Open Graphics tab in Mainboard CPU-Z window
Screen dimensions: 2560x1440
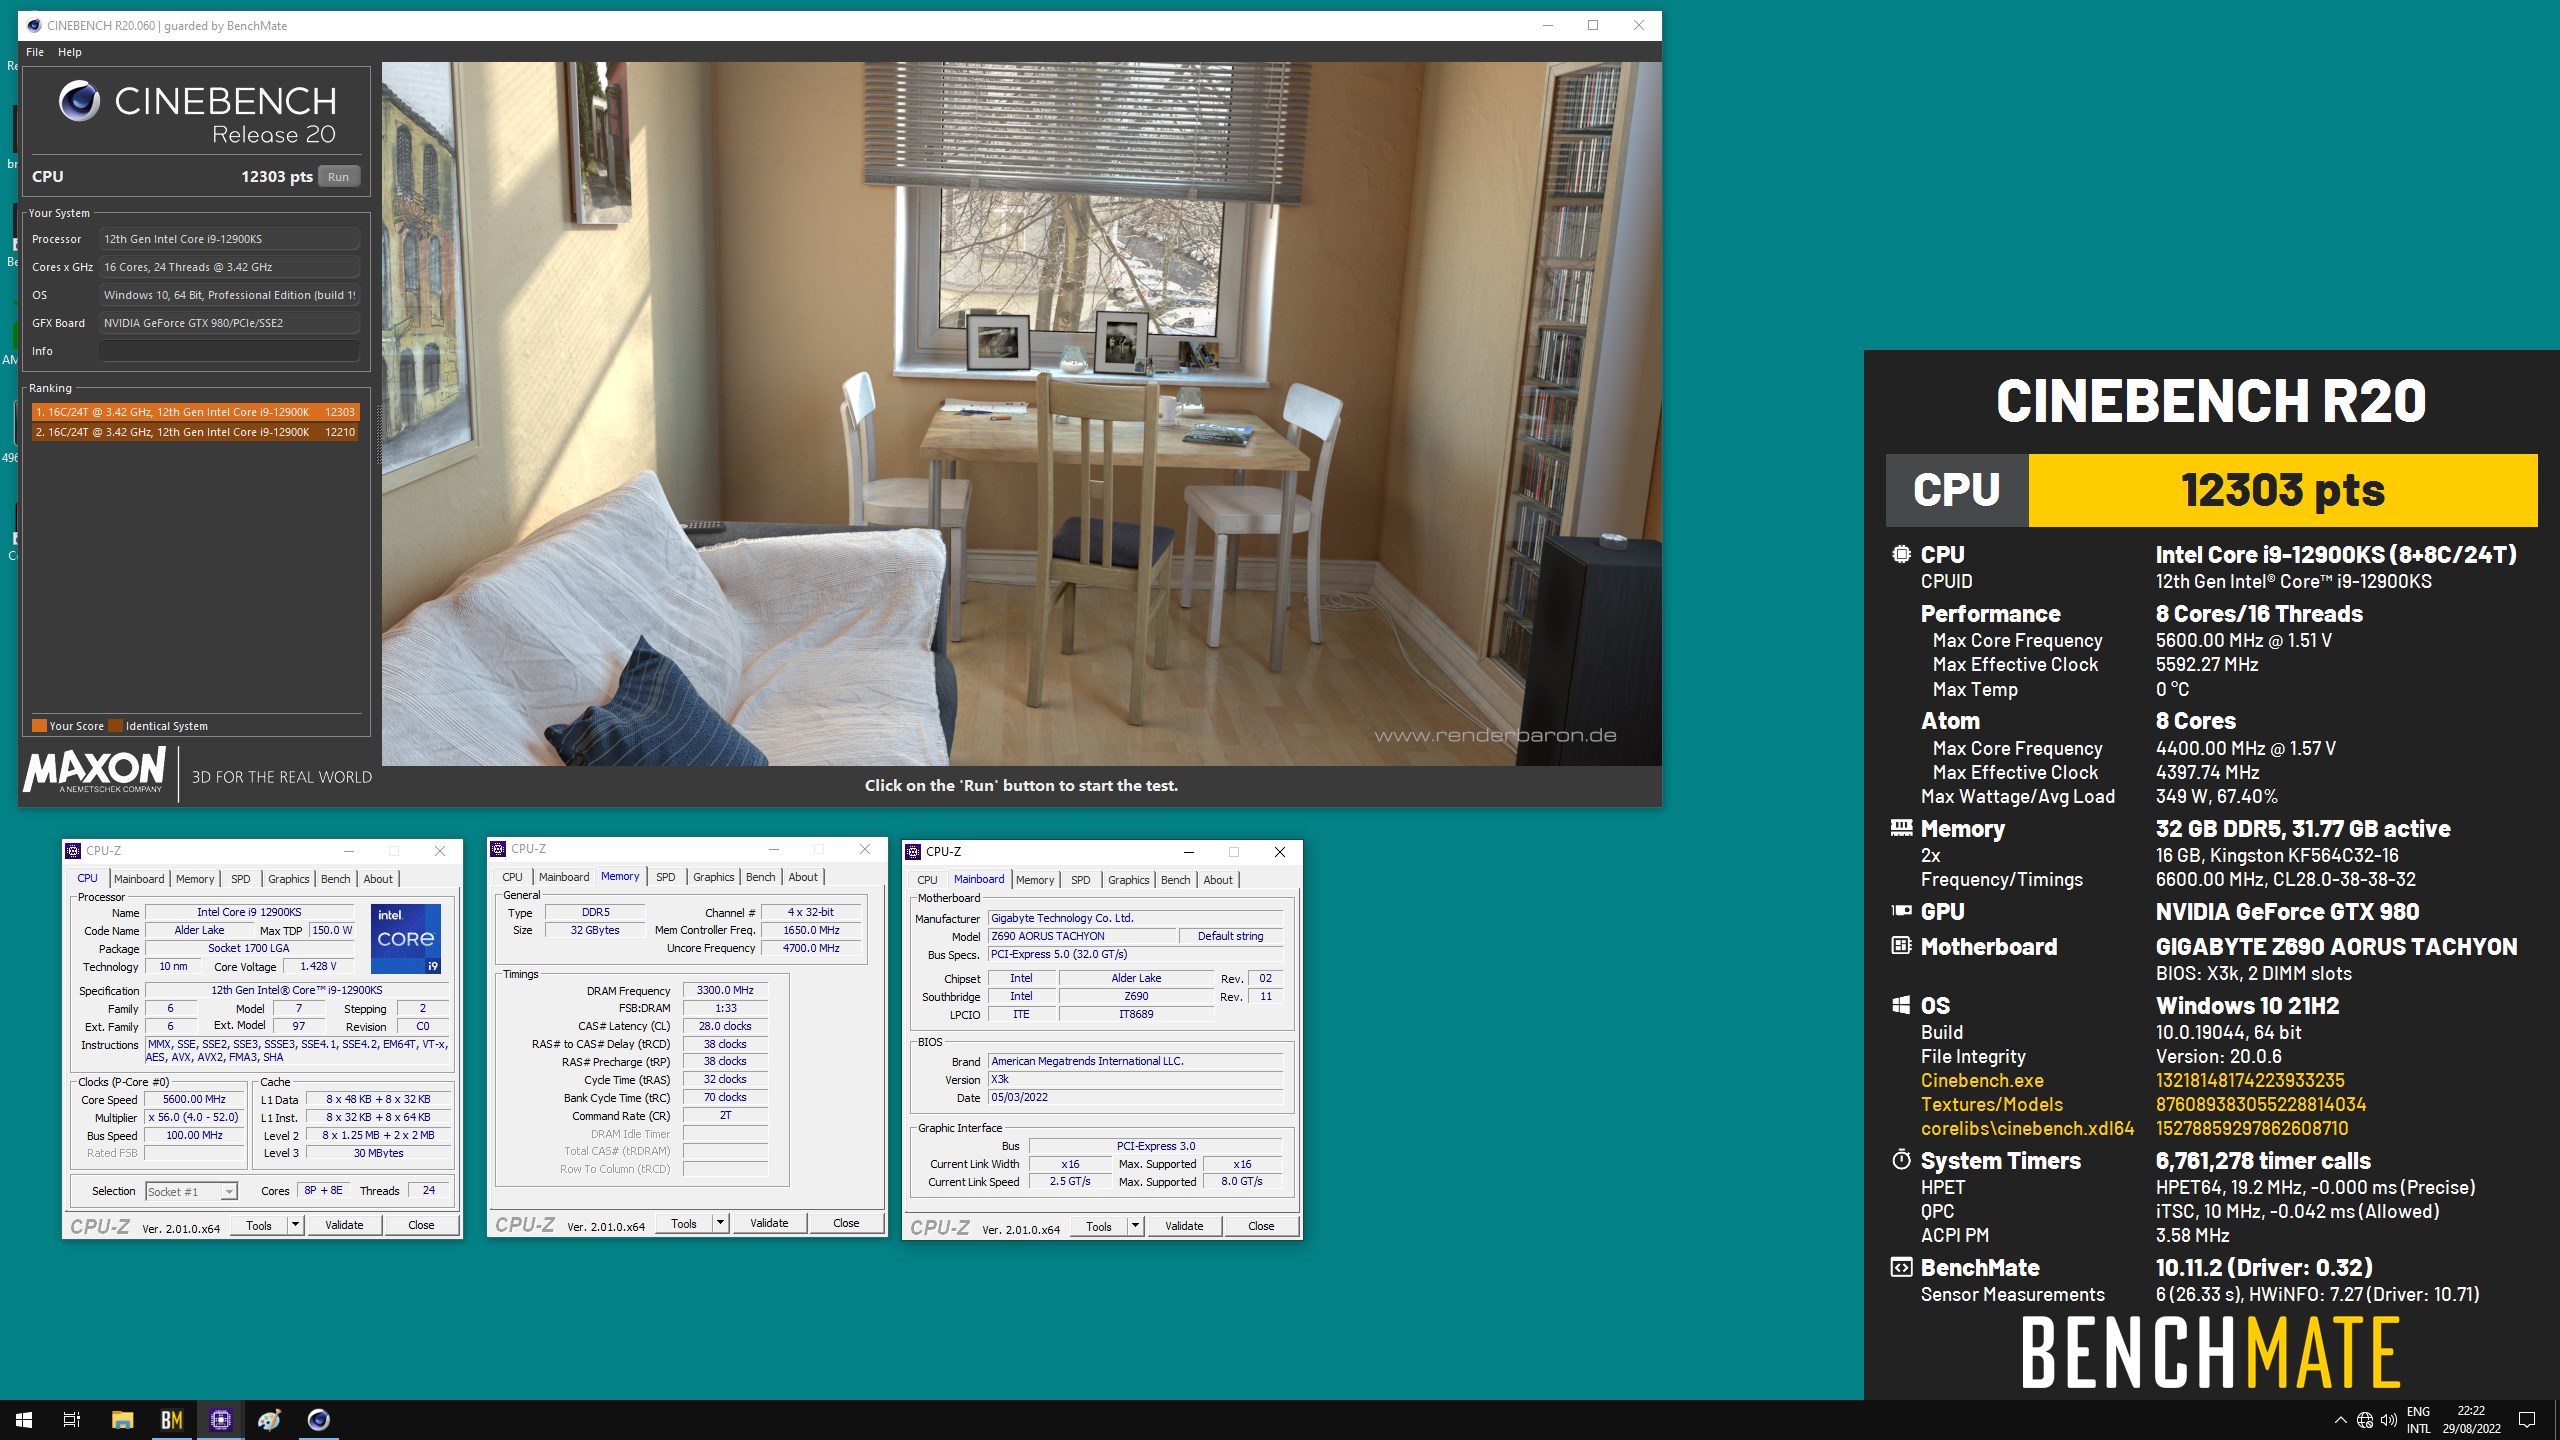1129,880
